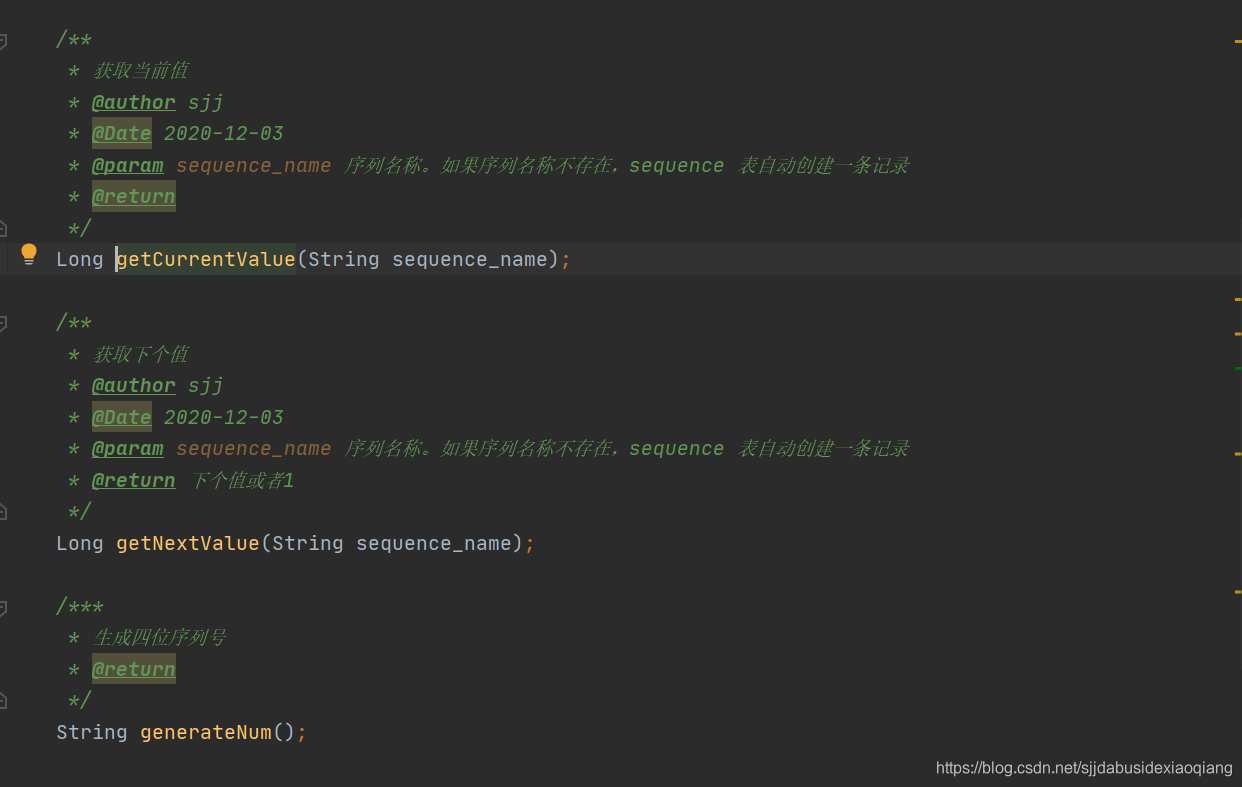Collapse Javadoc at the opening of '获取当前值' comment
Image resolution: width=1242 pixels, height=787 pixels.
pos(2,41)
